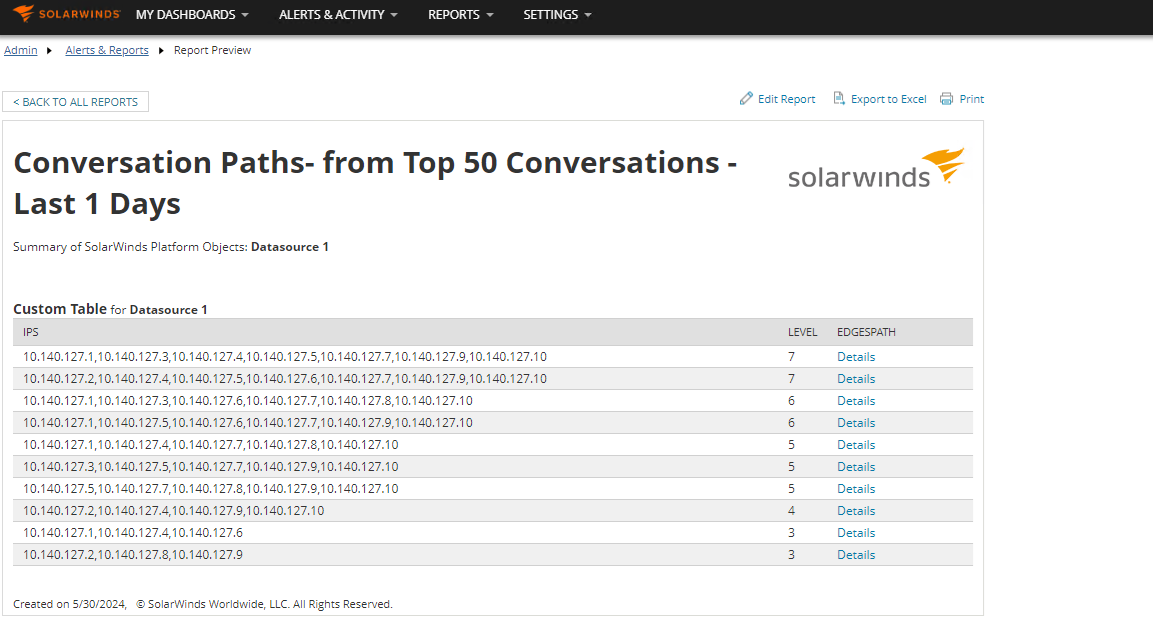Open Details for 10.140.127.1,10.140.127.3,10.140.127.6 path
Screen dimensions: 1153x631
[856, 401]
